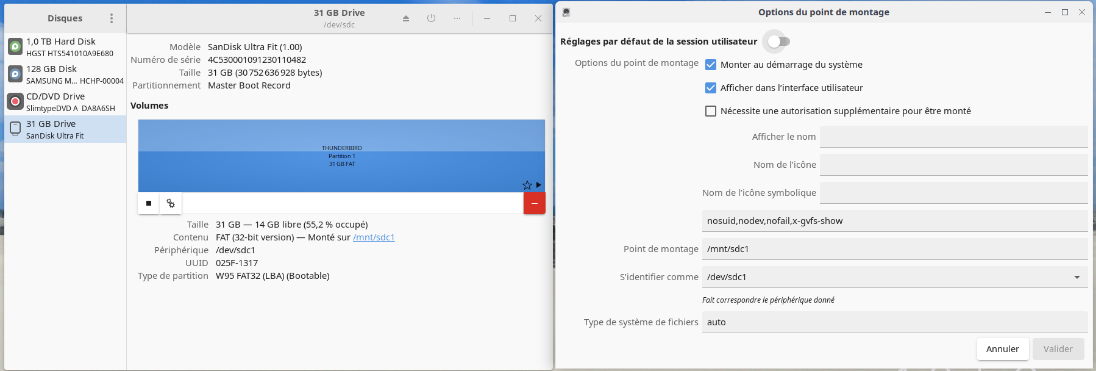Click the mount options field 'nosuid,nodev,nofail,x-gvfs-show'
Image resolution: width=1096 pixels, height=371 pixels.
point(894,221)
